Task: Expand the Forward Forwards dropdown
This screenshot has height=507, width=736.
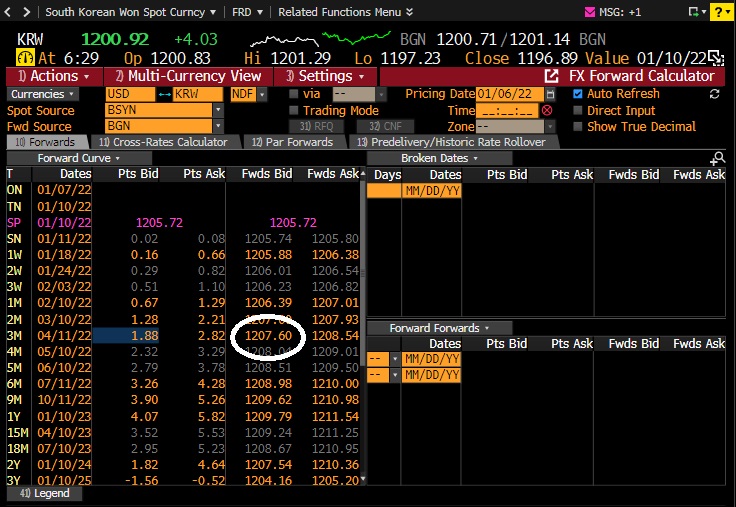Action: pos(439,328)
